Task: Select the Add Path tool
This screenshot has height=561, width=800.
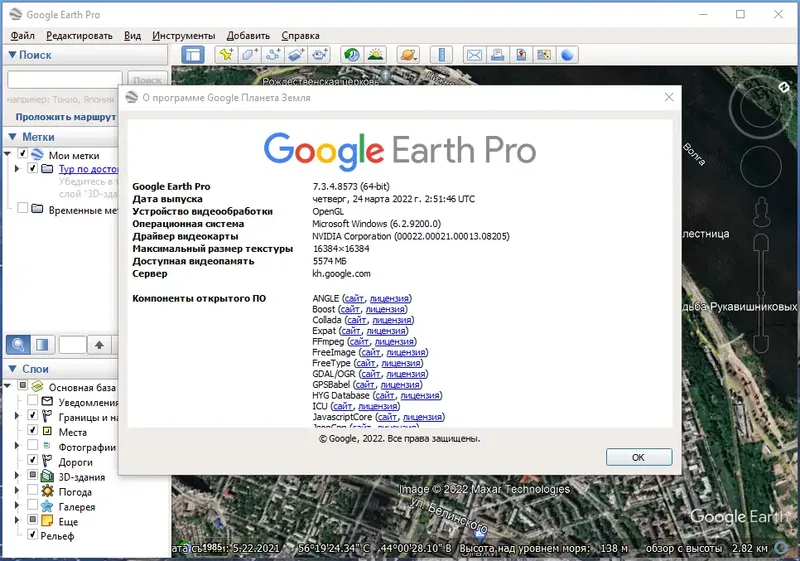Action: coord(273,55)
